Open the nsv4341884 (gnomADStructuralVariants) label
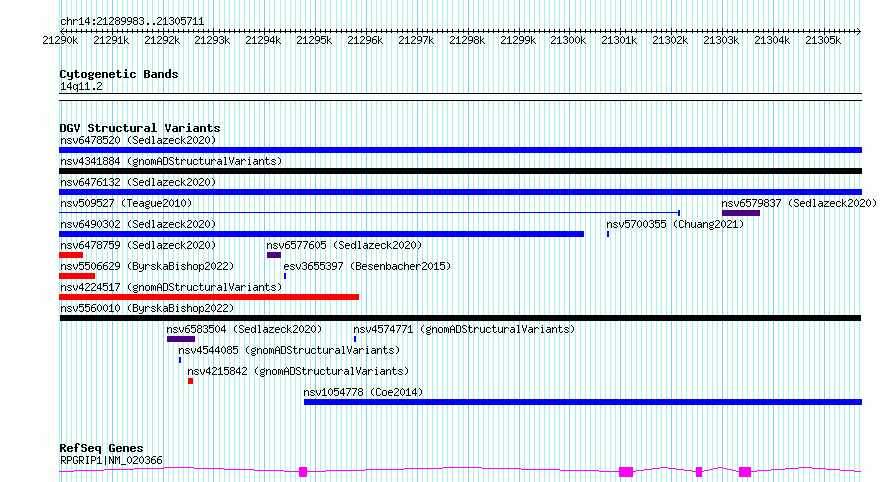 (x=171, y=161)
